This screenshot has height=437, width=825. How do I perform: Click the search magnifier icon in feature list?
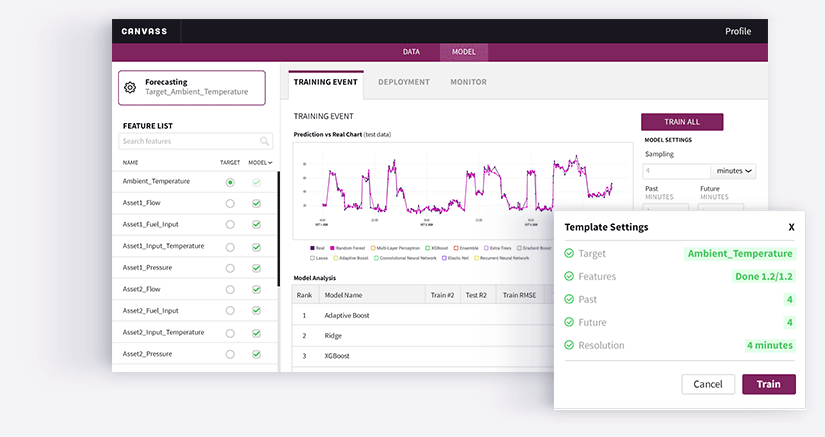pos(265,142)
